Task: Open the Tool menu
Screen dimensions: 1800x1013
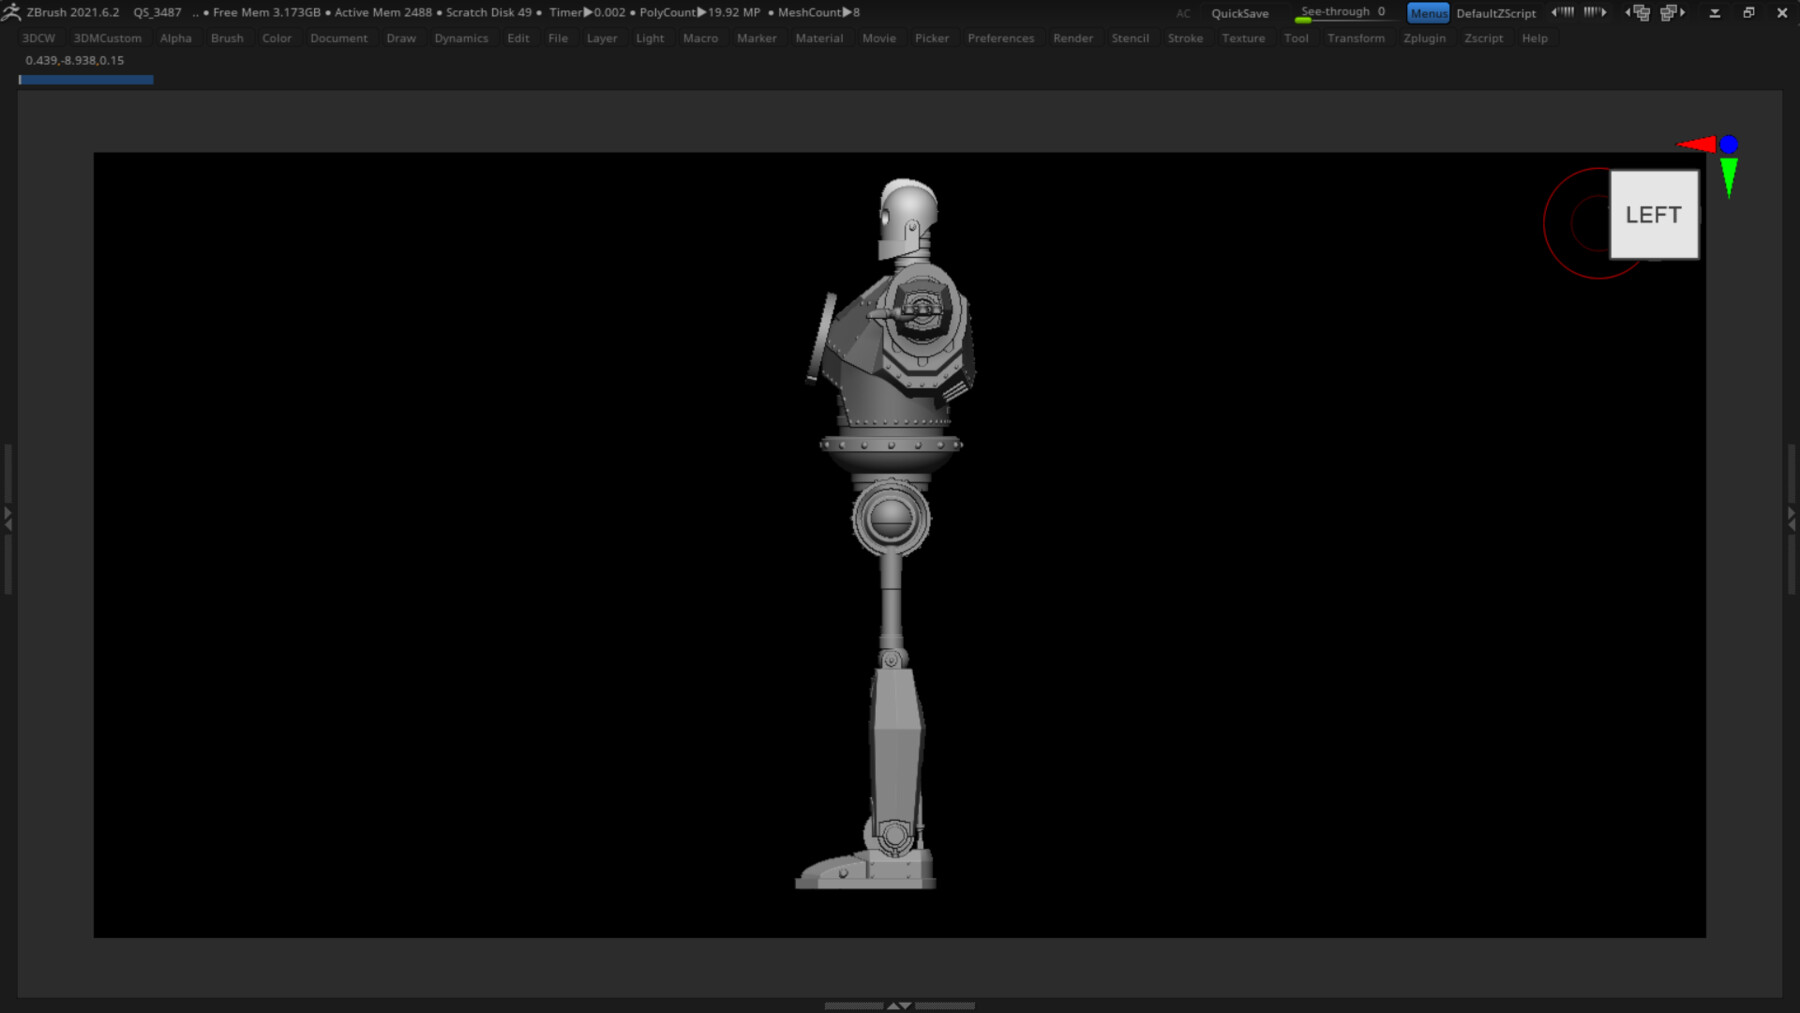Action: tap(1296, 38)
